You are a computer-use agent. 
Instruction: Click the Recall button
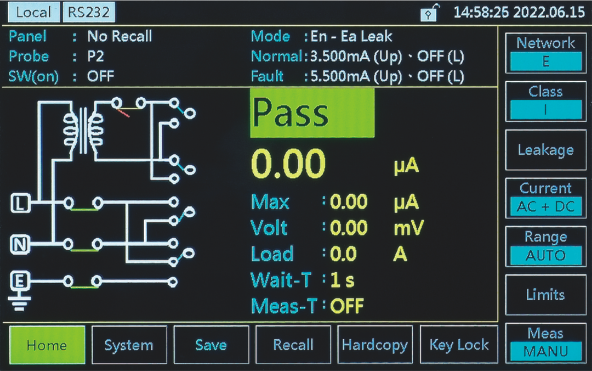coord(293,345)
